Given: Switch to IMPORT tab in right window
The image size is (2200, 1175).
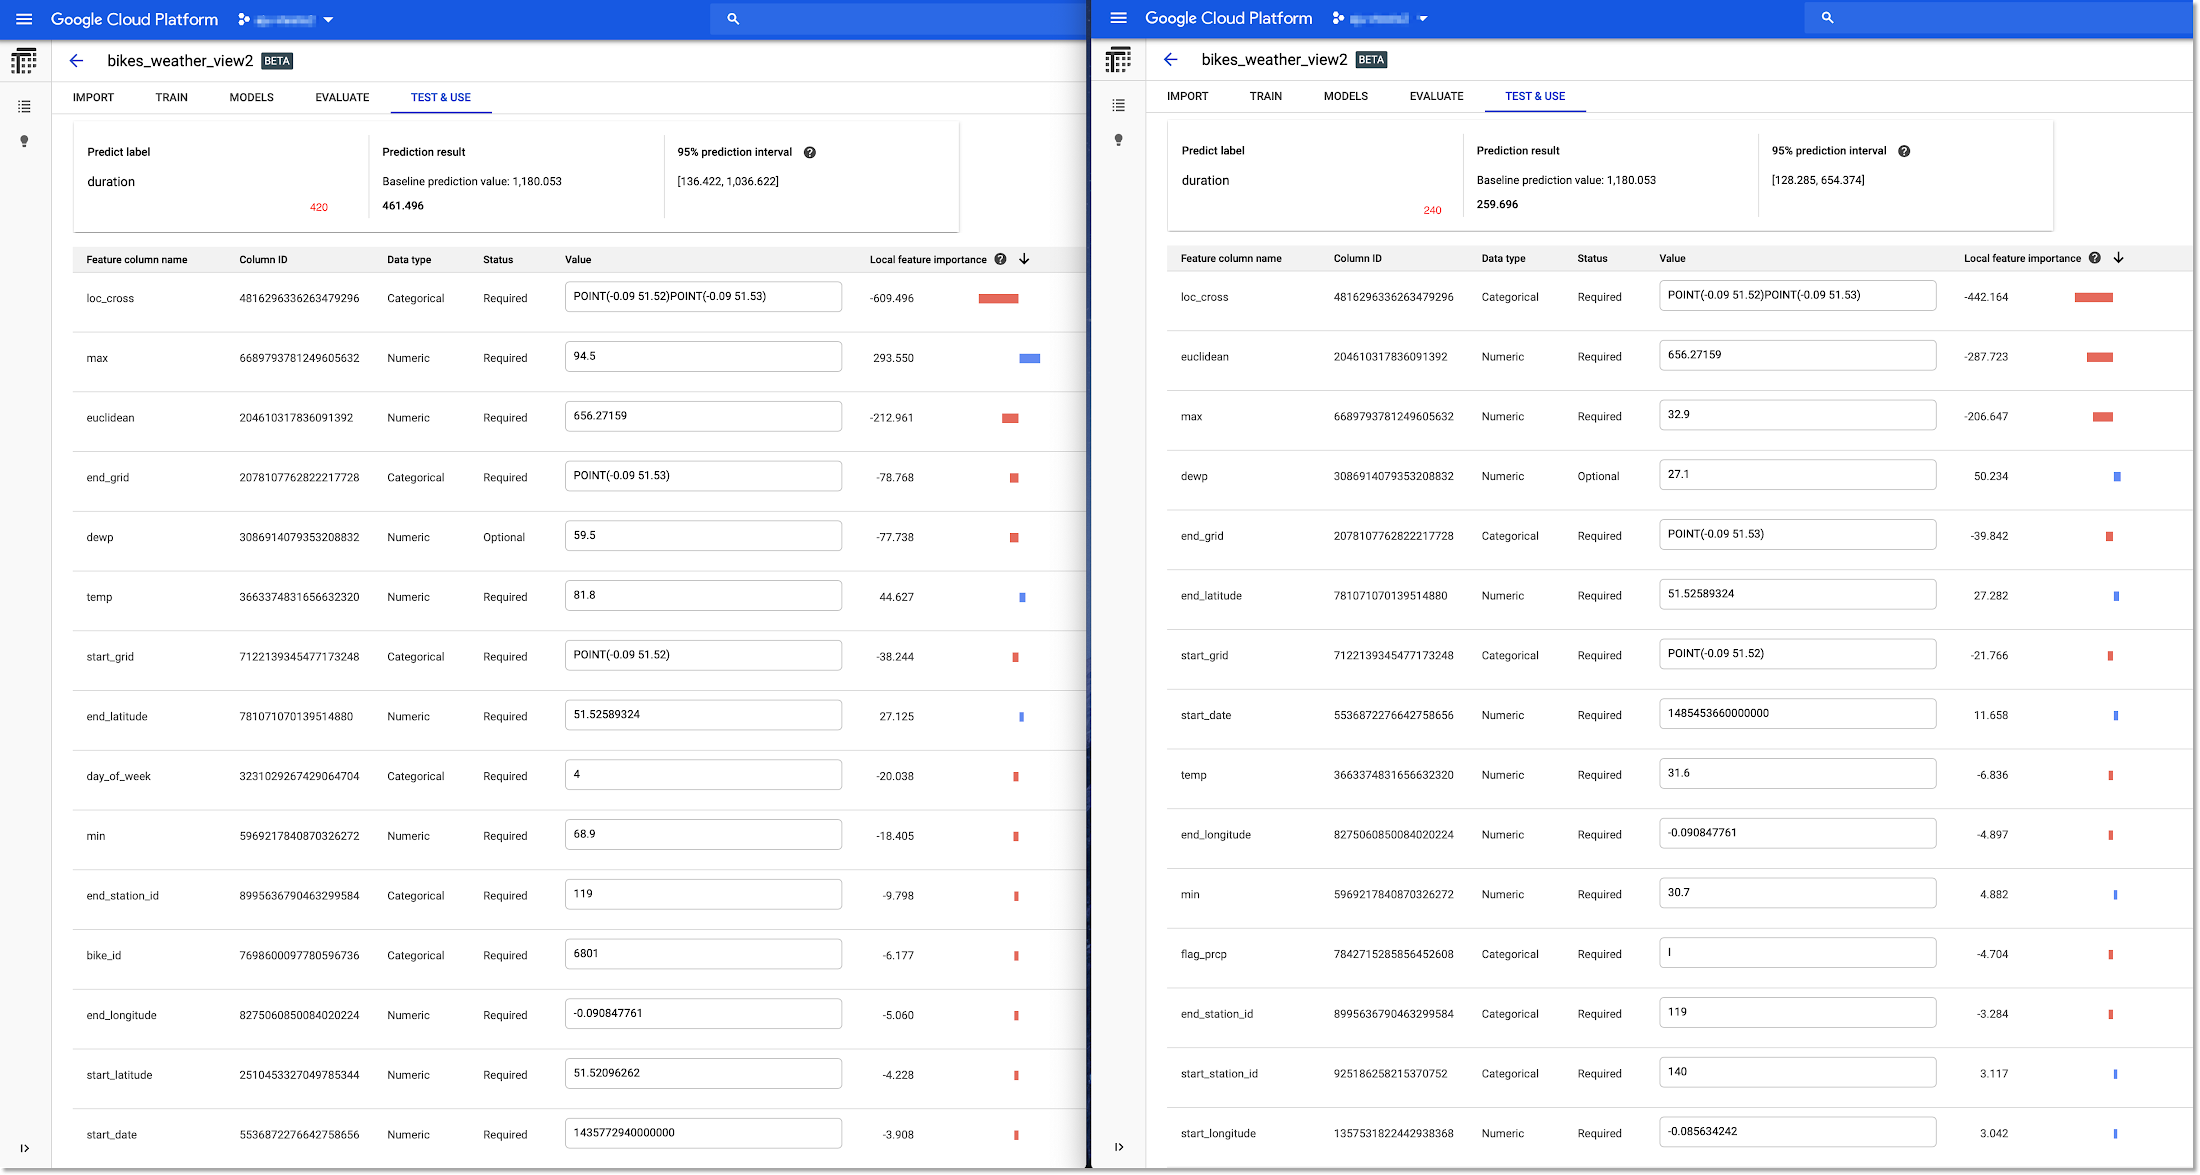Looking at the screenshot, I should pos(1188,96).
